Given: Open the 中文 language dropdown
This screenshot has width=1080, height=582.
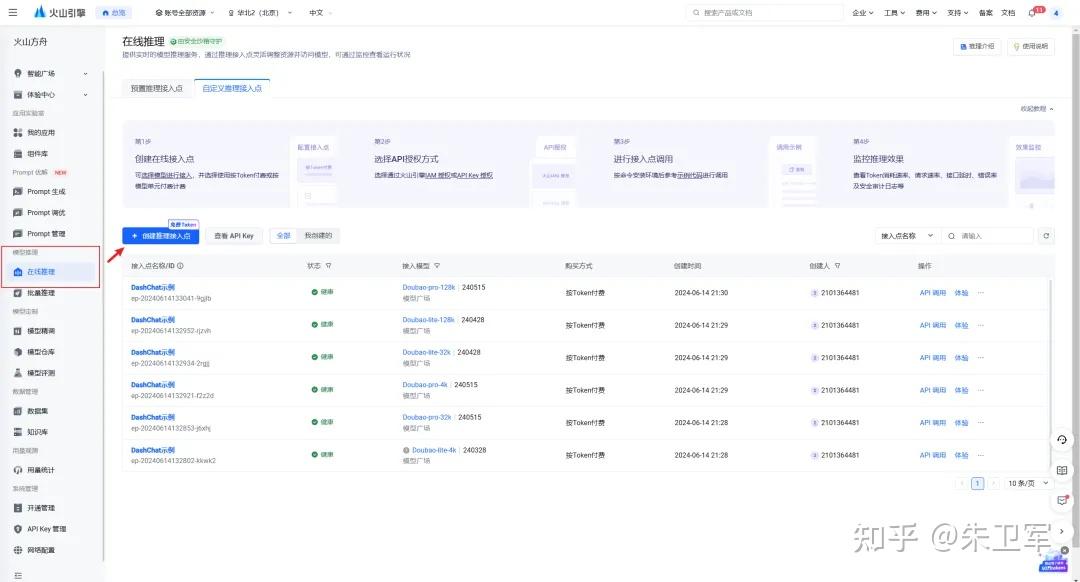Looking at the screenshot, I should (320, 12).
